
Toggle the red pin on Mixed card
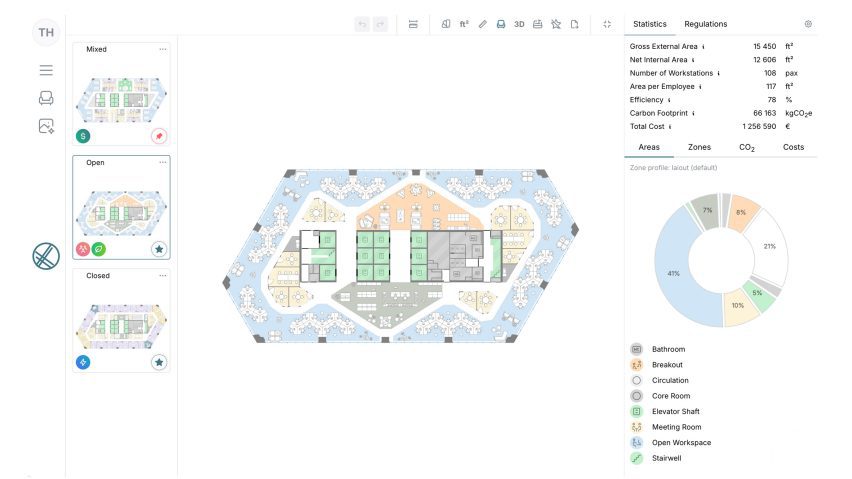tap(159, 136)
